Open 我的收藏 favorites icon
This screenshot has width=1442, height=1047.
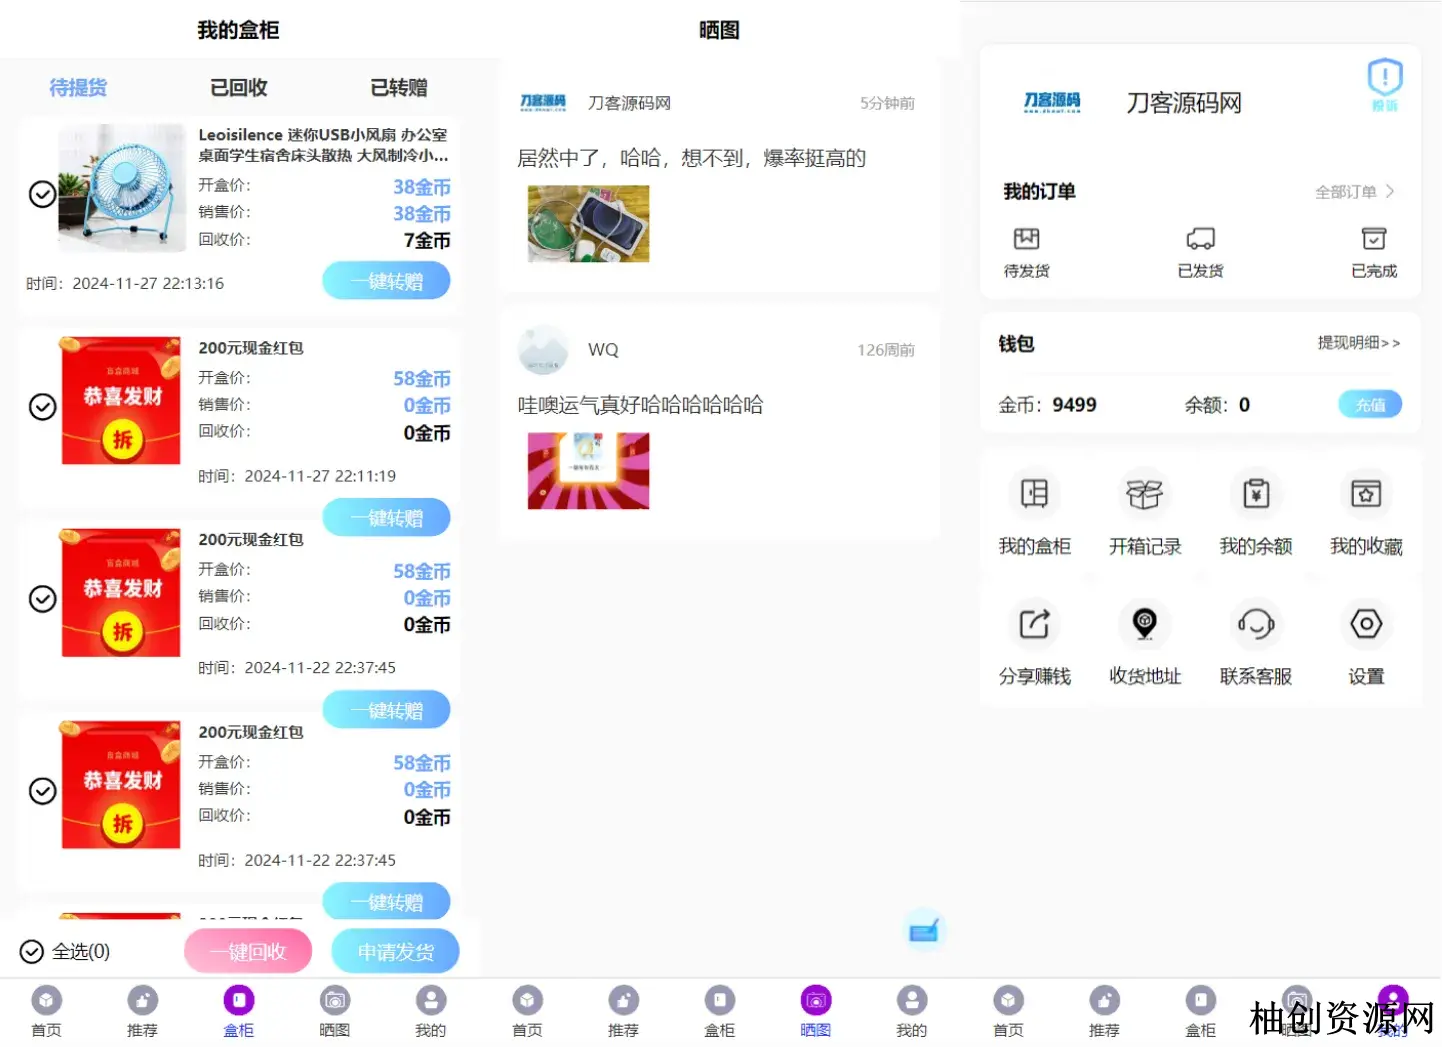click(x=1365, y=494)
